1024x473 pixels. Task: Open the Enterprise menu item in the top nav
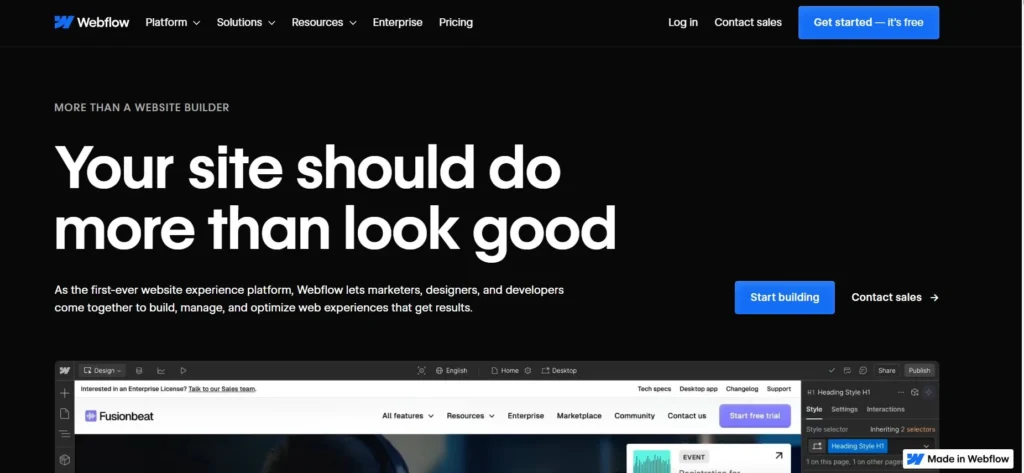pos(398,22)
